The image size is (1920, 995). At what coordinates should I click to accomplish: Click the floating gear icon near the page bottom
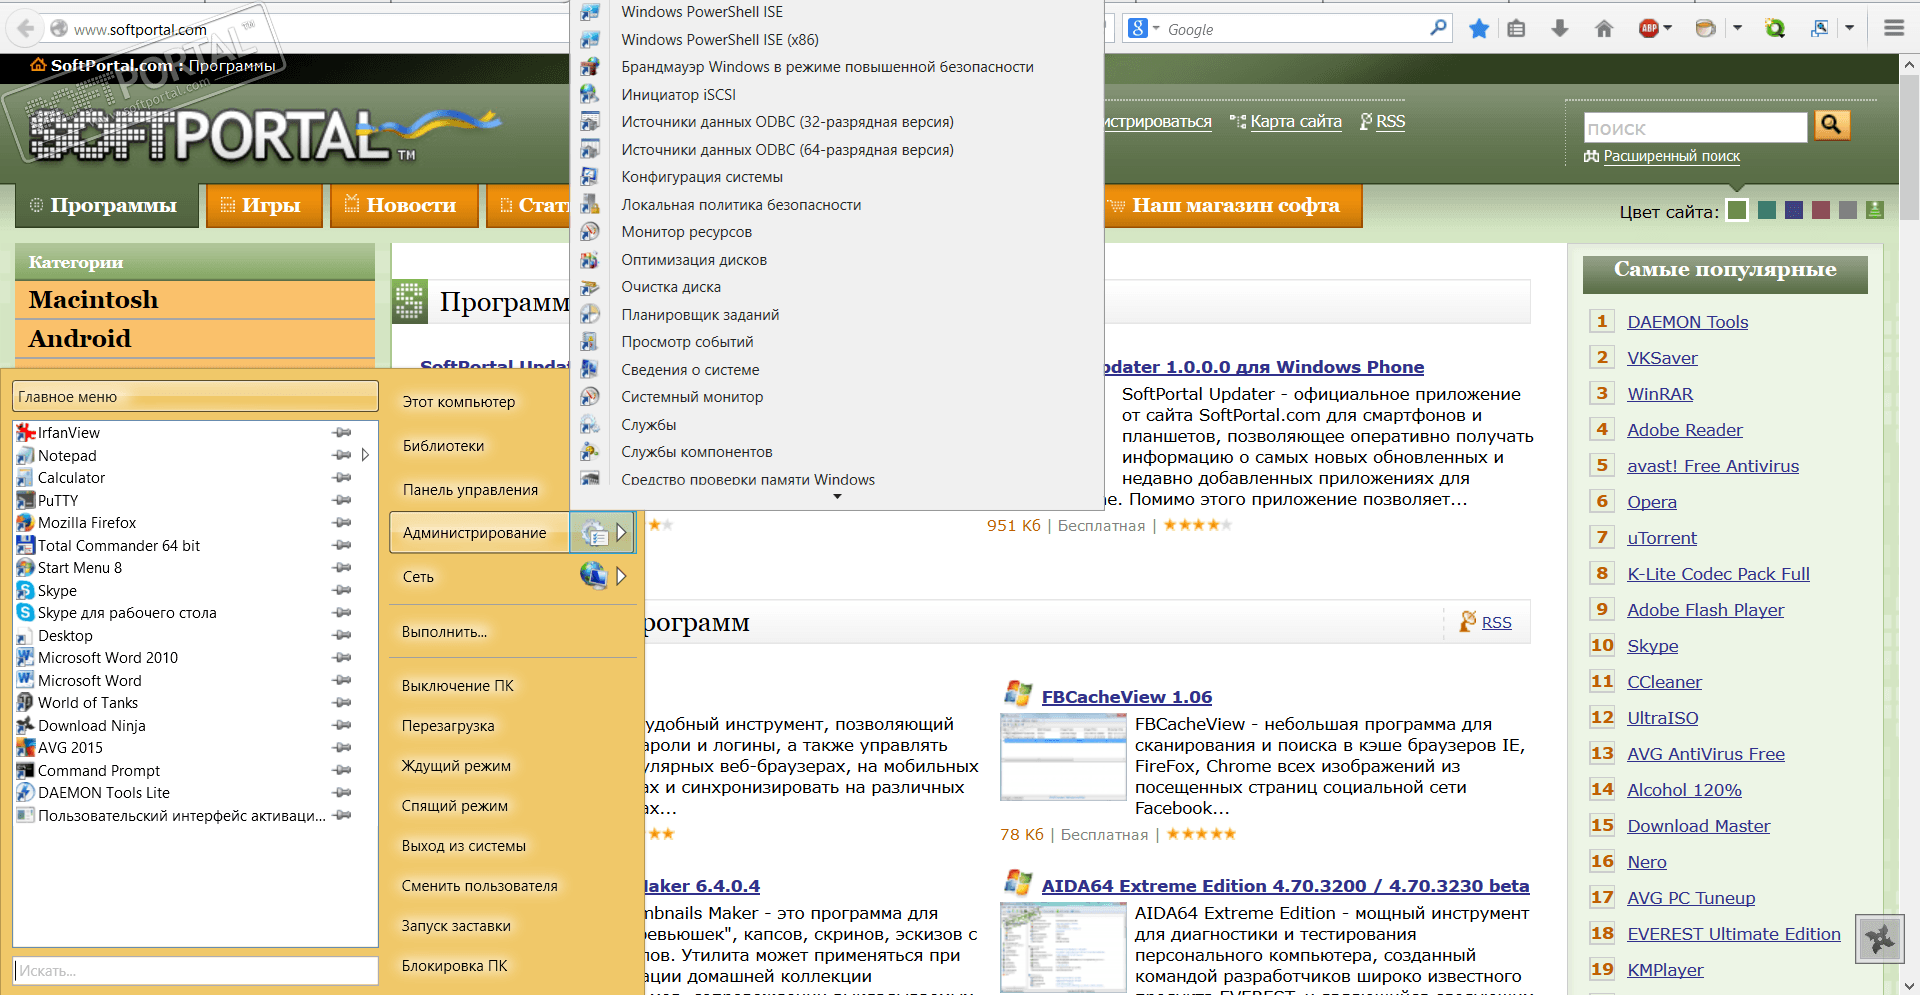point(1880,939)
